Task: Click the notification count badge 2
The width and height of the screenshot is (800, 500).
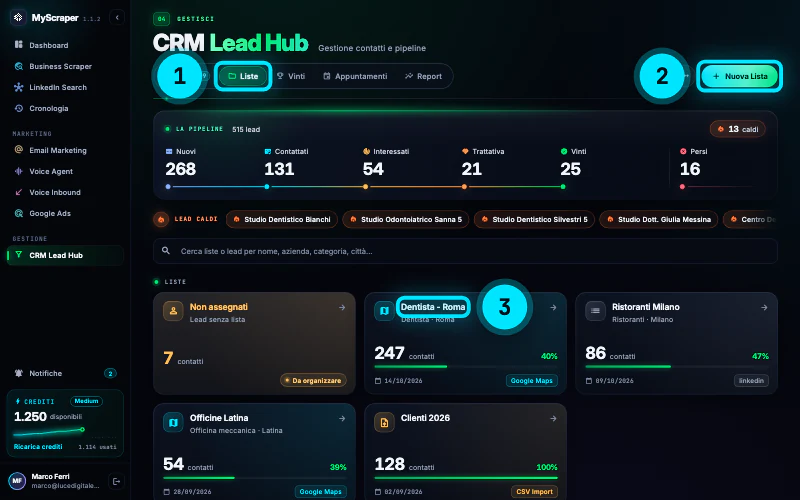Action: pos(110,373)
